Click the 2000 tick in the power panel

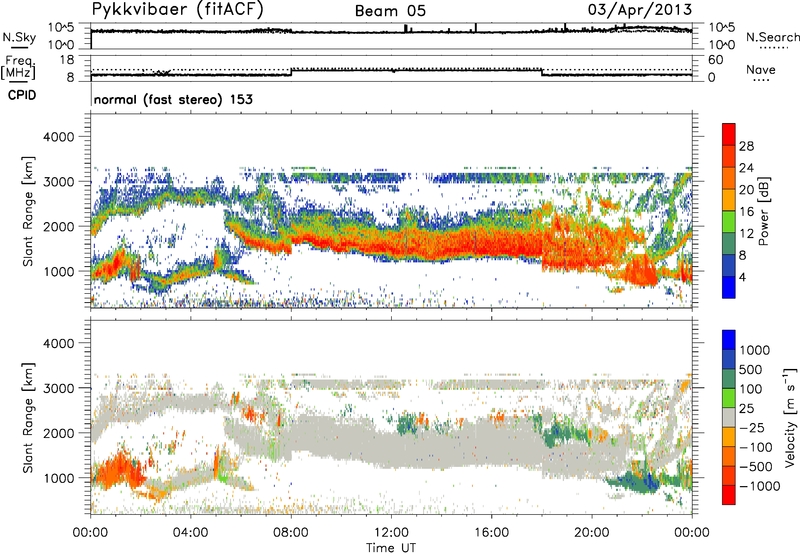point(61,226)
